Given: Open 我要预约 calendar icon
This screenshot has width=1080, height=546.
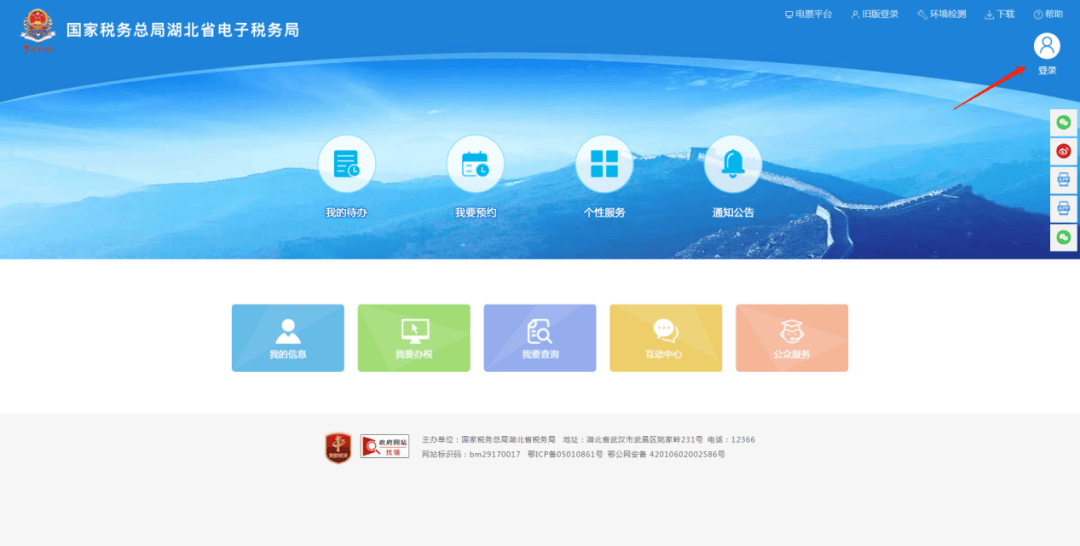Looking at the screenshot, I should click(x=475, y=164).
